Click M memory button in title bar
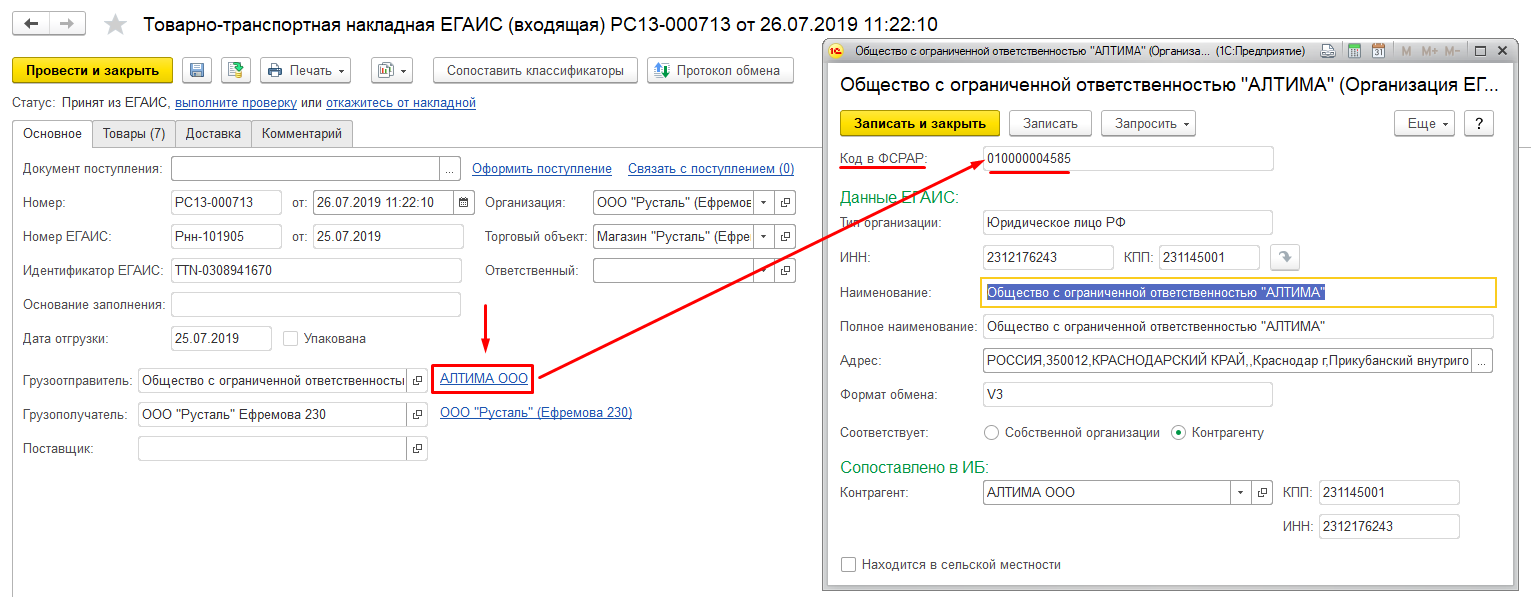1531x597 pixels. 1406,51
